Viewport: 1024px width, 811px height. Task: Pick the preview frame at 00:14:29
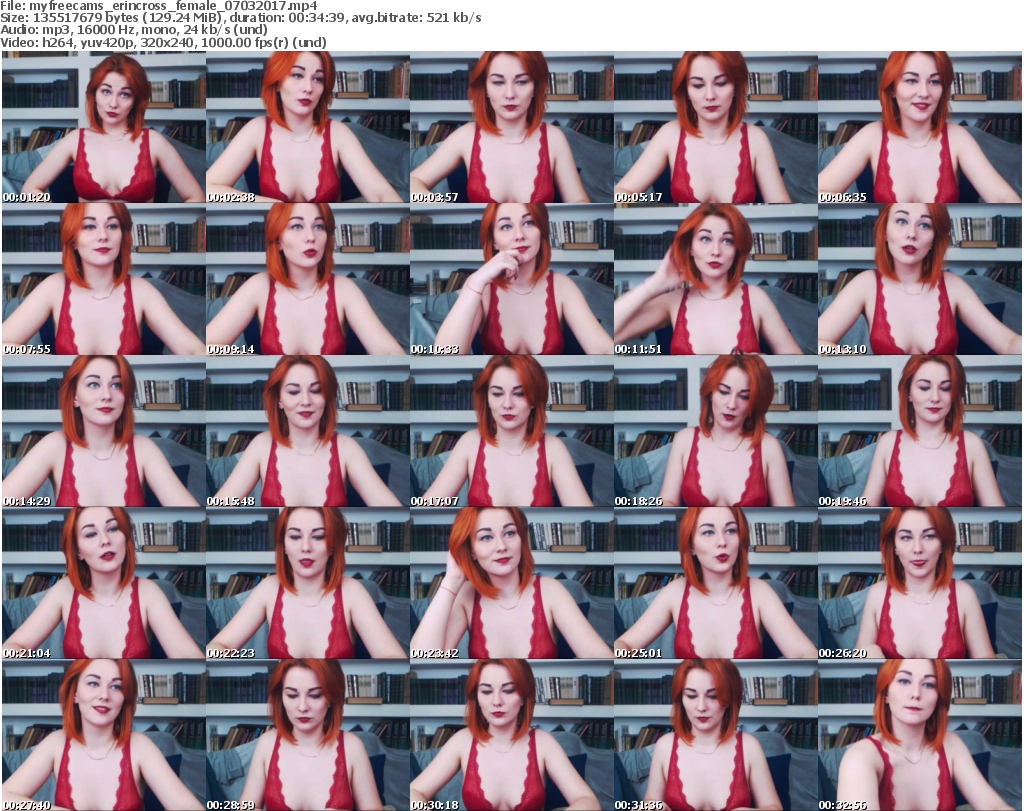click(104, 431)
